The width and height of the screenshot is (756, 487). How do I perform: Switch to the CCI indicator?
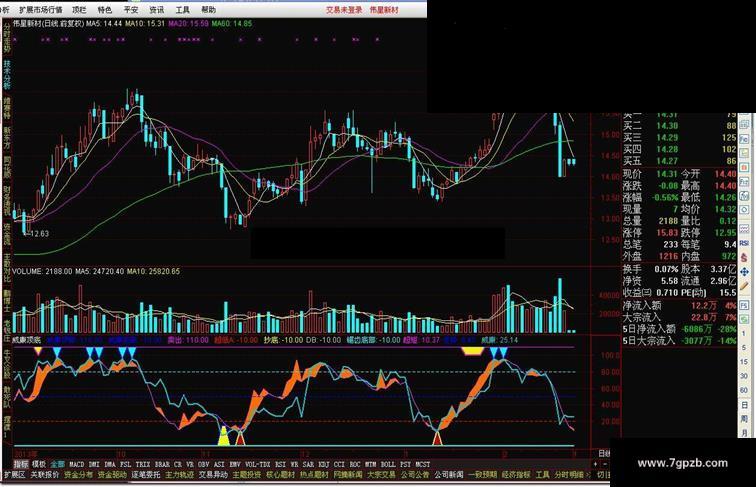339,464
